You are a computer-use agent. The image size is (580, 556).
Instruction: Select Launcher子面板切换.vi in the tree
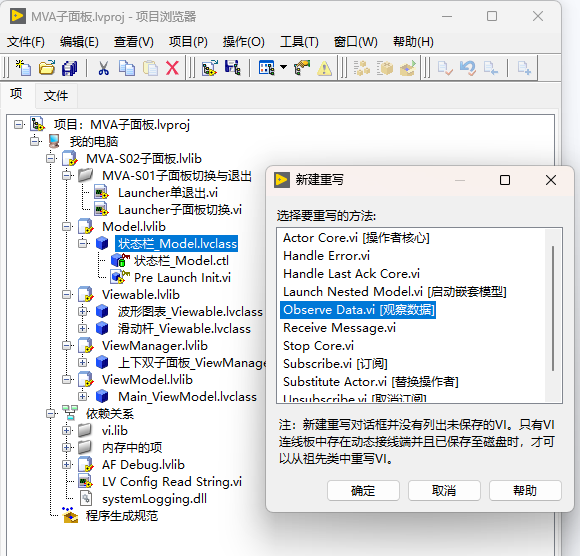tap(180, 210)
